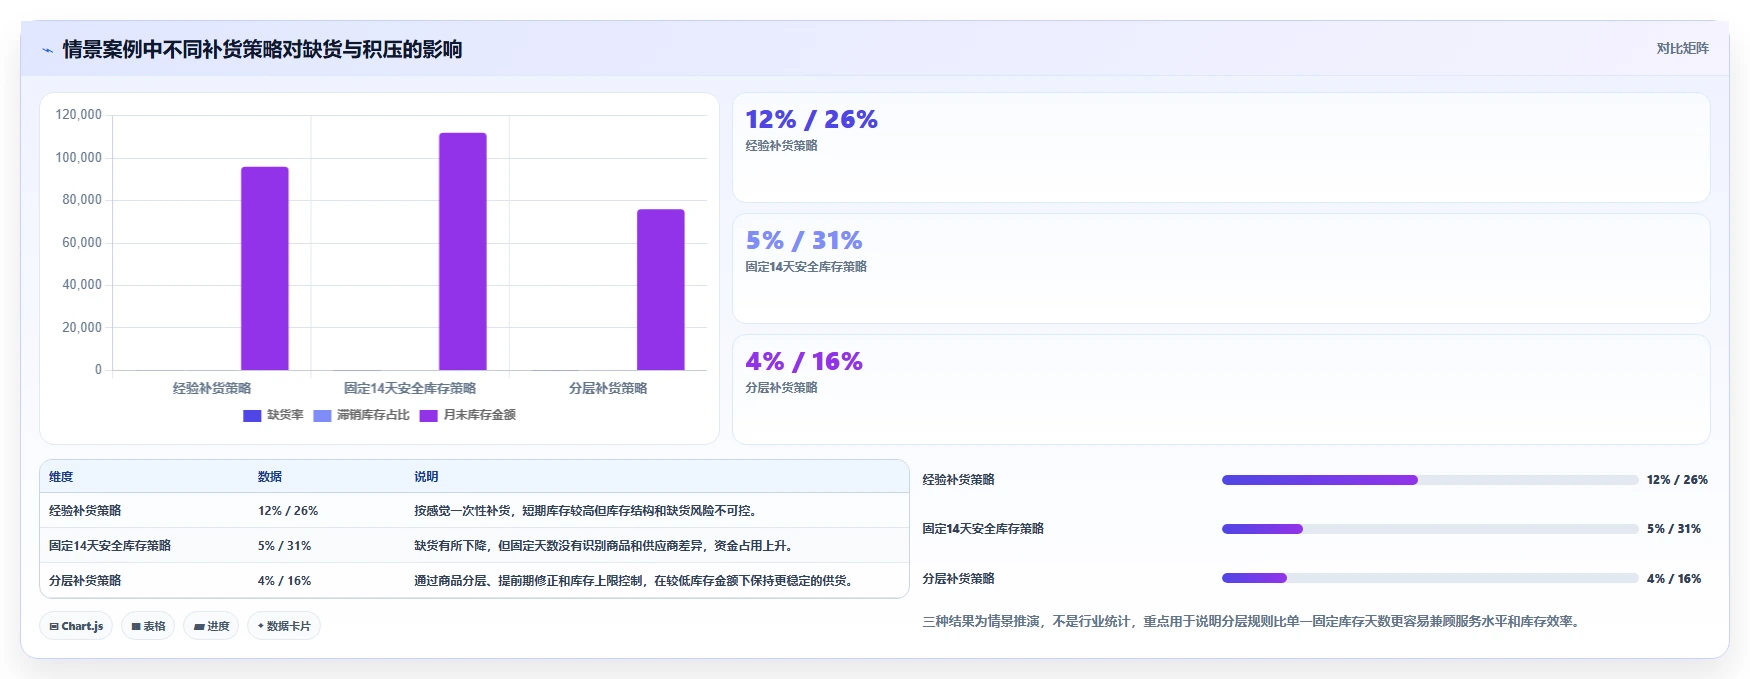Click the Chart.js tag chip
Image resolution: width=1750 pixels, height=679 pixels.
coord(76,626)
